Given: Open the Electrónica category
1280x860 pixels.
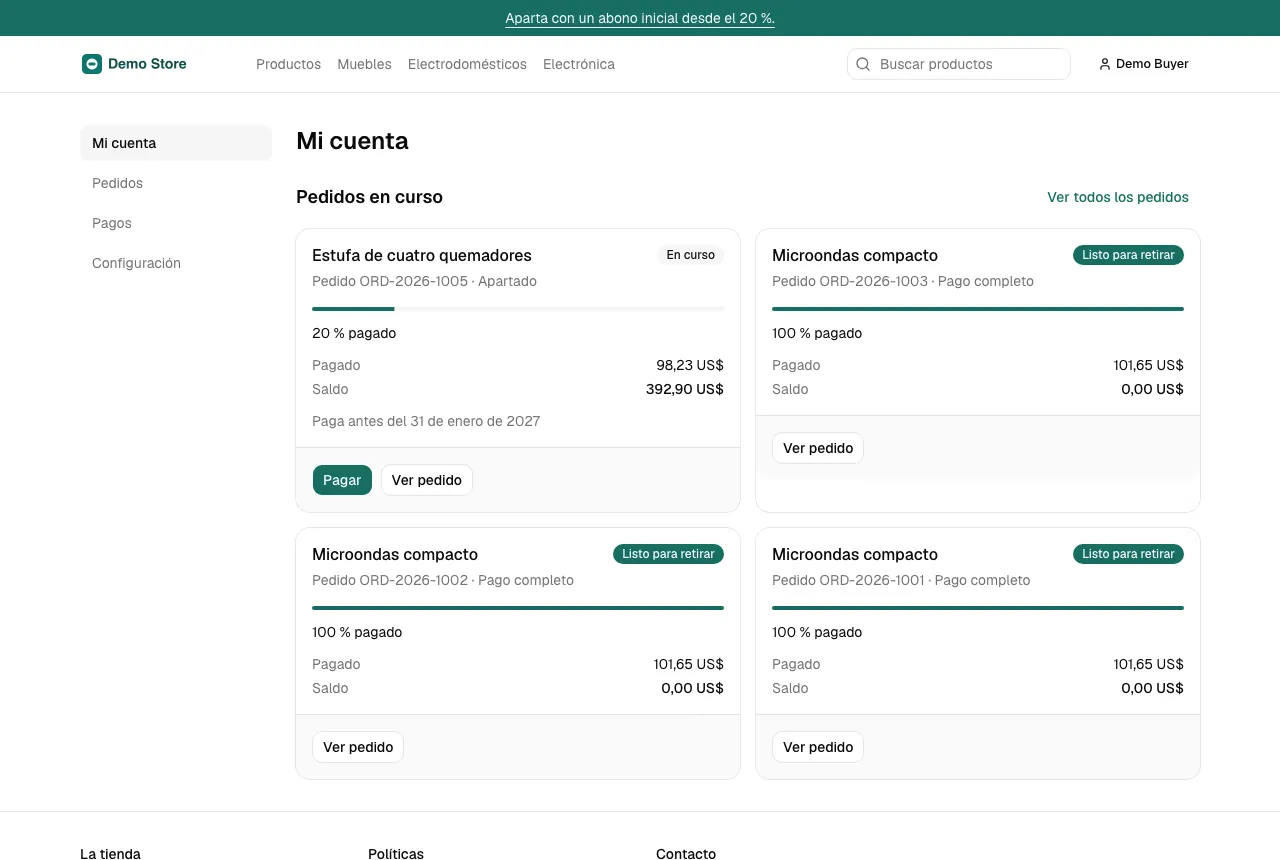Looking at the screenshot, I should (579, 64).
